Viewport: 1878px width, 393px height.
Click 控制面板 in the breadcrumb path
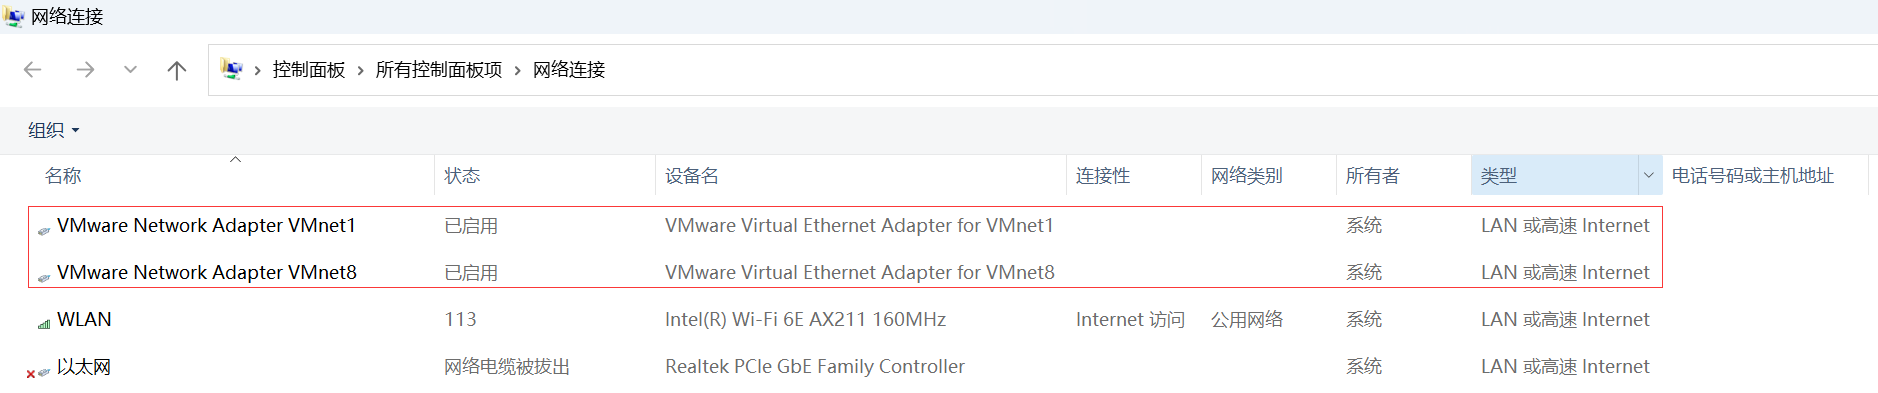309,70
